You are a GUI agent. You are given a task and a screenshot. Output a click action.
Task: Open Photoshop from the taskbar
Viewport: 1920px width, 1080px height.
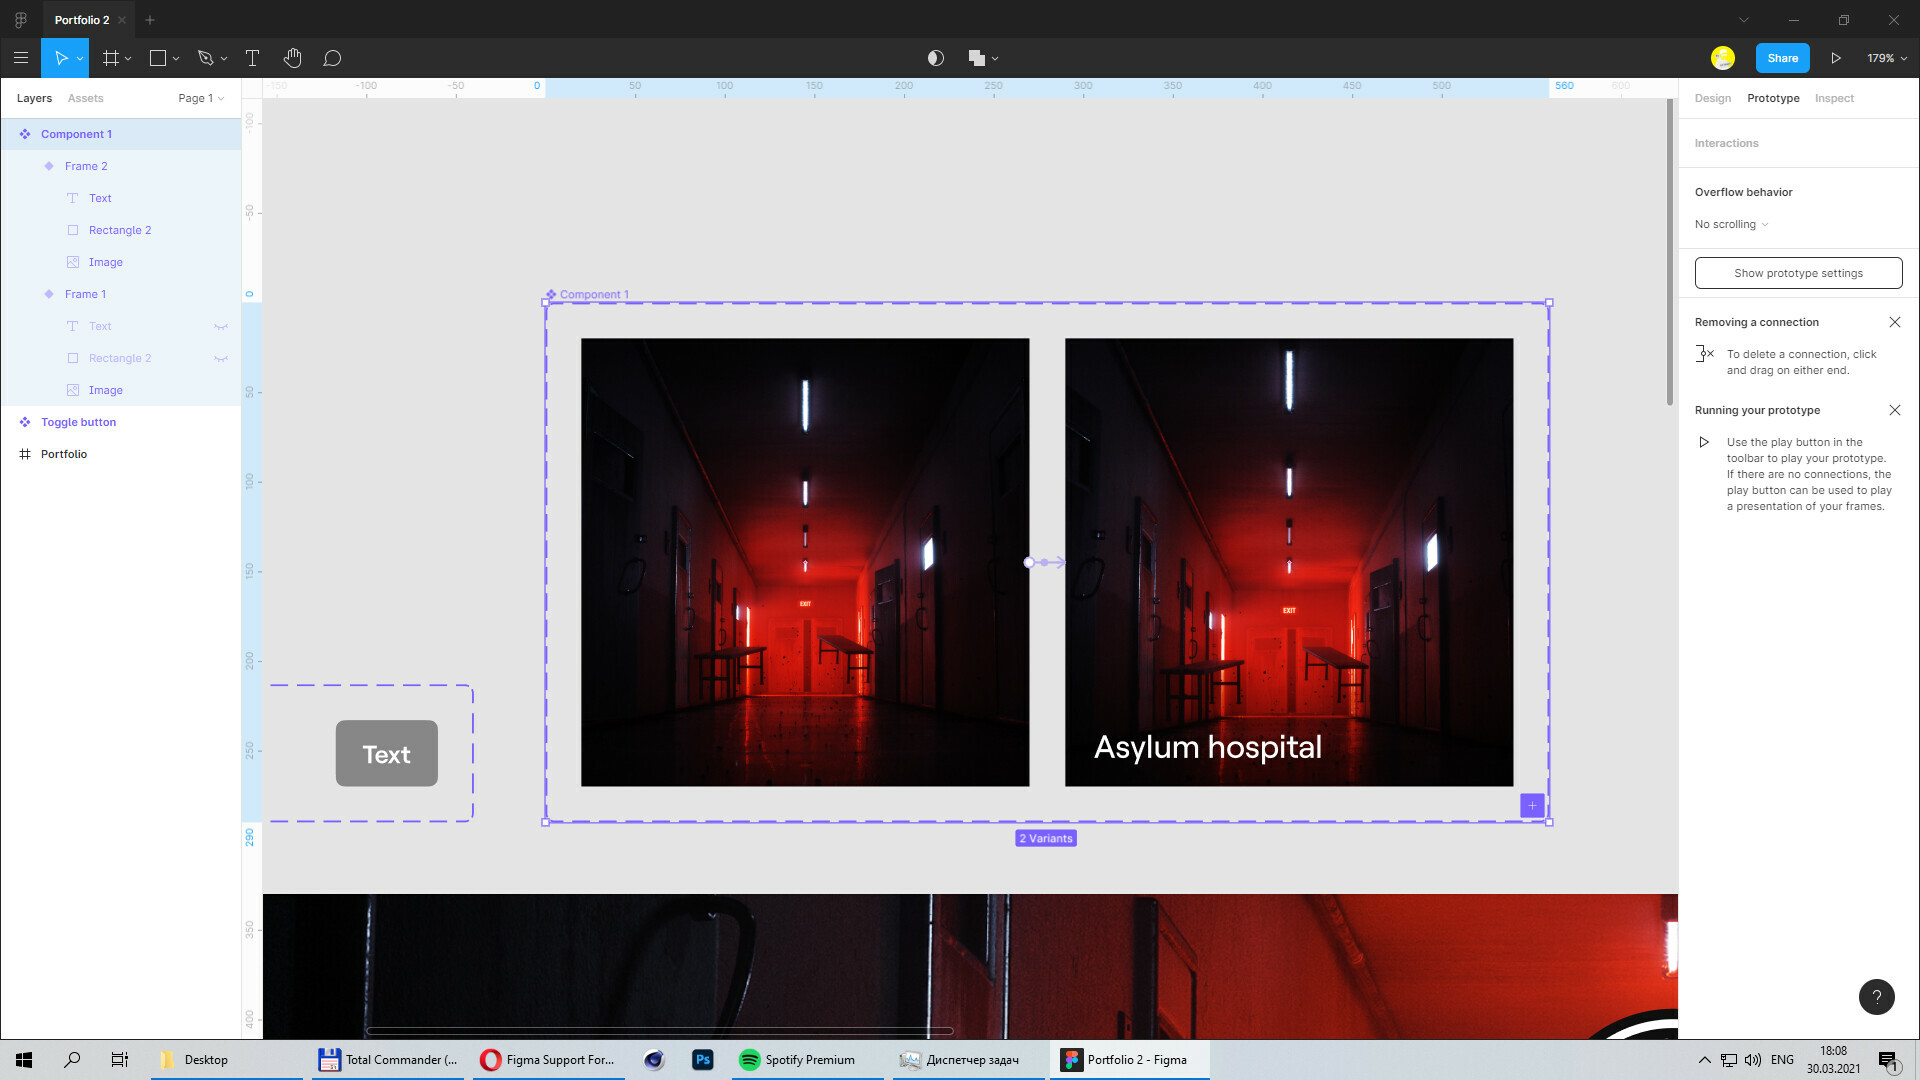[x=702, y=1060]
